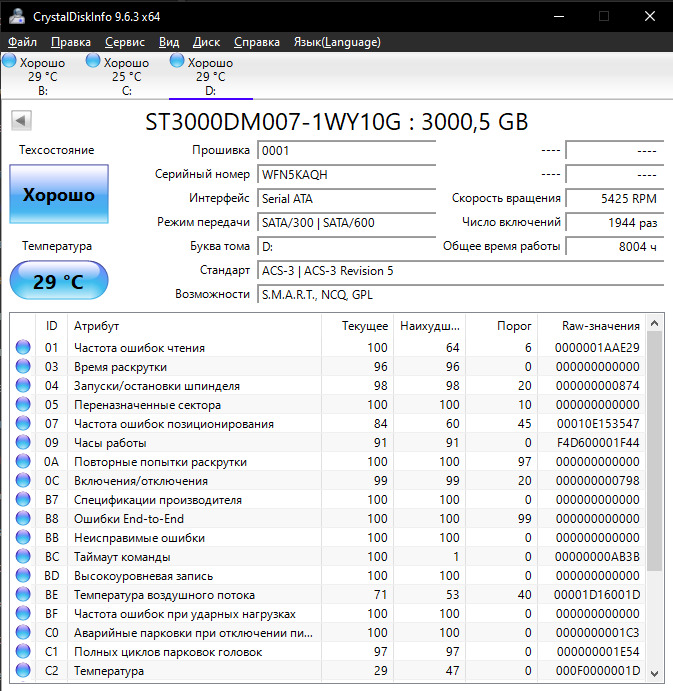Switch to disk D: tab
Viewport: 673px width, 691px height.
click(x=210, y=76)
